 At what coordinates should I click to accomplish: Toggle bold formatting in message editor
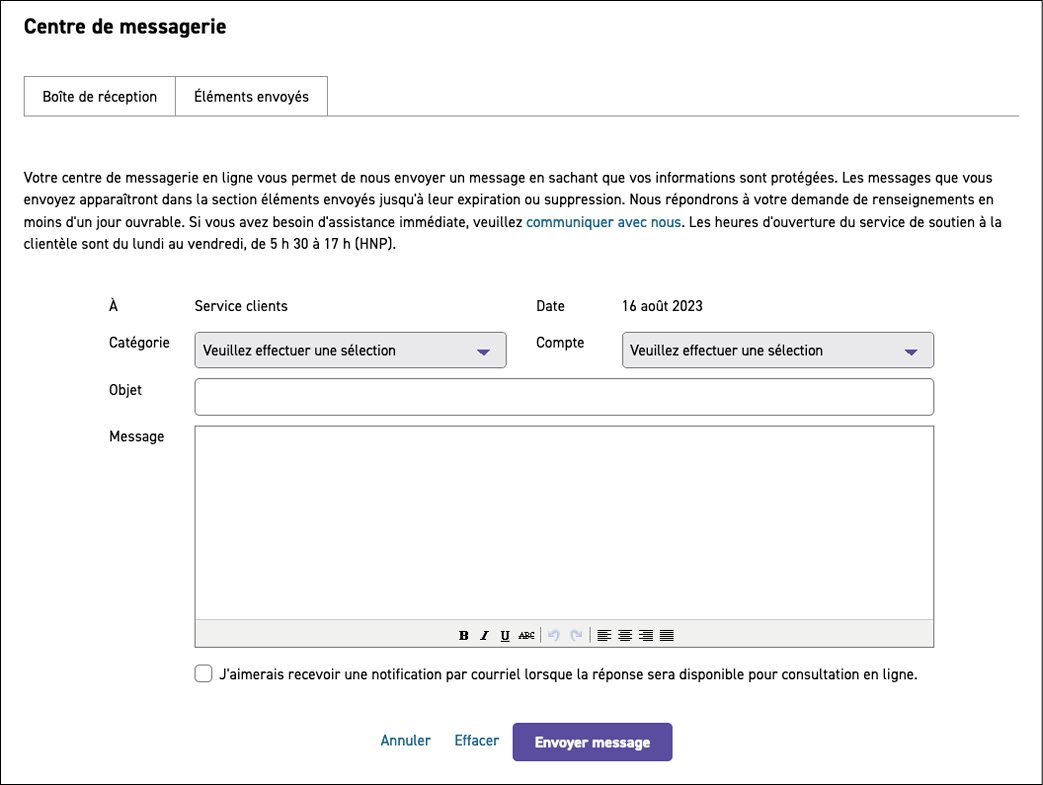coord(464,635)
